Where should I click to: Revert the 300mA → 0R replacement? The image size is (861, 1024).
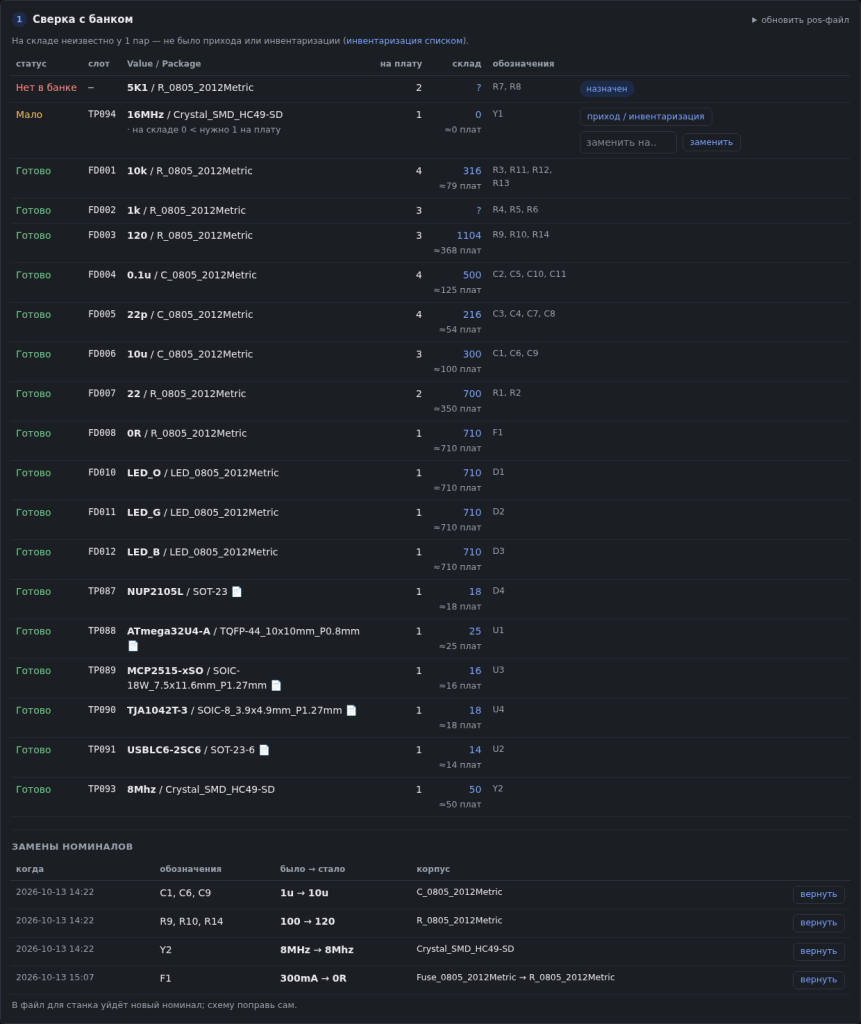point(819,980)
